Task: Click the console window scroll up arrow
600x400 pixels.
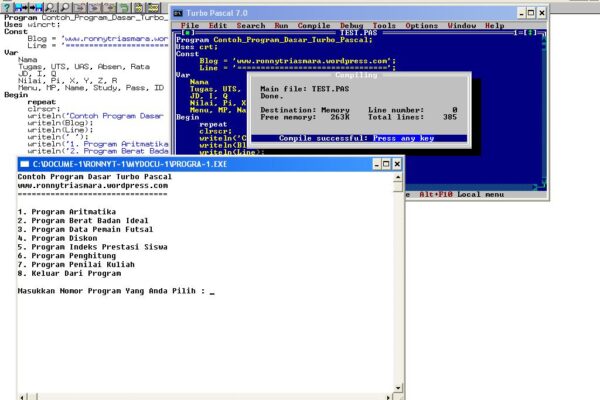Action: tap(398, 177)
